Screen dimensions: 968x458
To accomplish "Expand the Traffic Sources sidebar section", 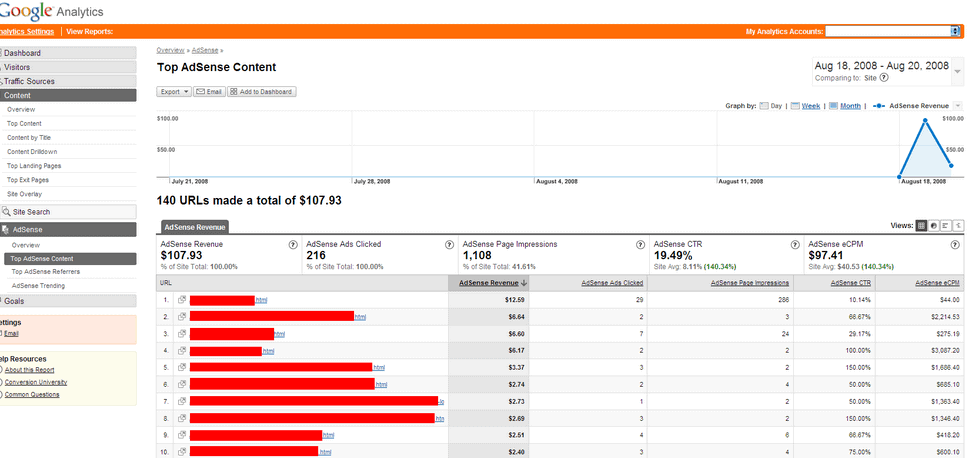I will [x=68, y=81].
